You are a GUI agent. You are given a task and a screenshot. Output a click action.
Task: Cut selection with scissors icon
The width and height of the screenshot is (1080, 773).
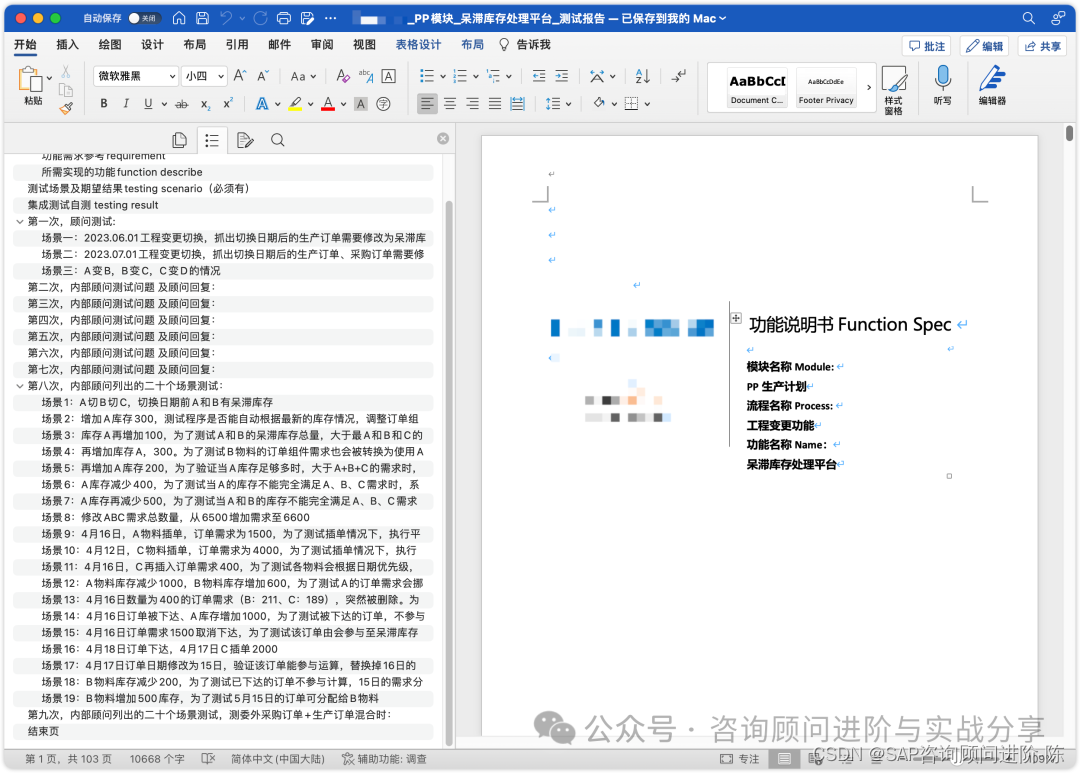65,72
